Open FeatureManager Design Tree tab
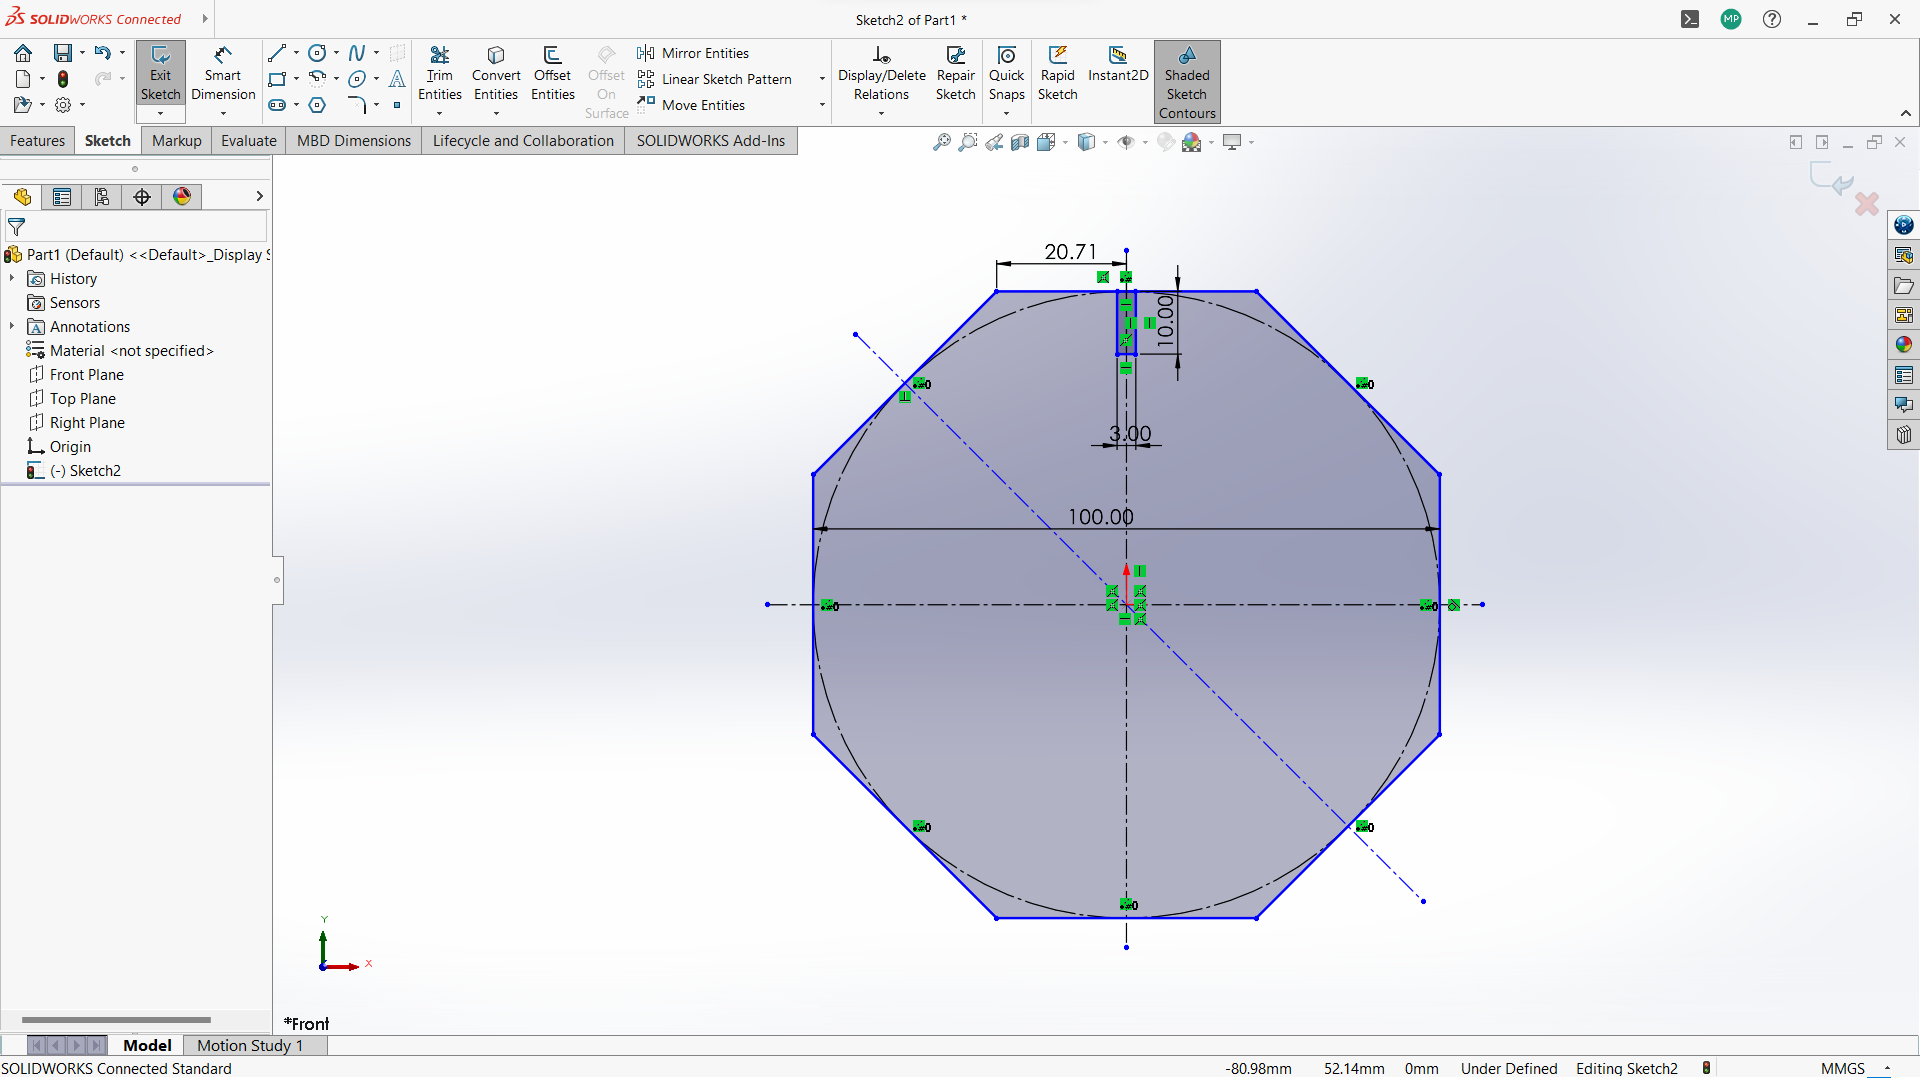The width and height of the screenshot is (1920, 1079). pyautogui.click(x=22, y=197)
